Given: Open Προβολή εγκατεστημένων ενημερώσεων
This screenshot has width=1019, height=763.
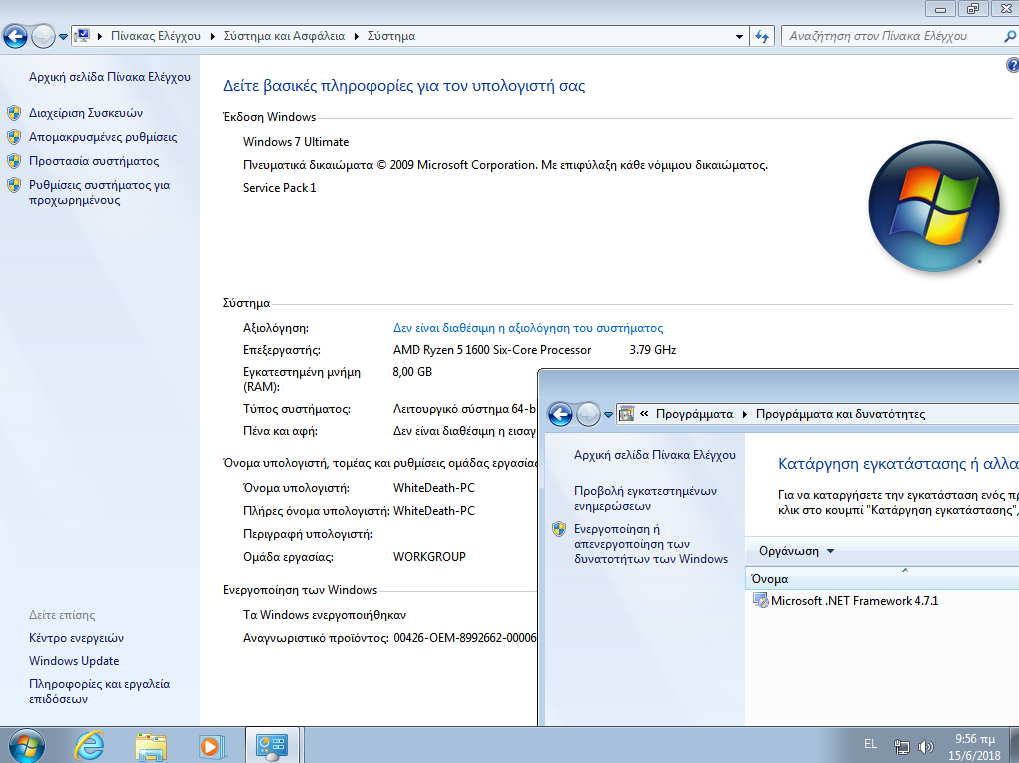Looking at the screenshot, I should [x=645, y=498].
